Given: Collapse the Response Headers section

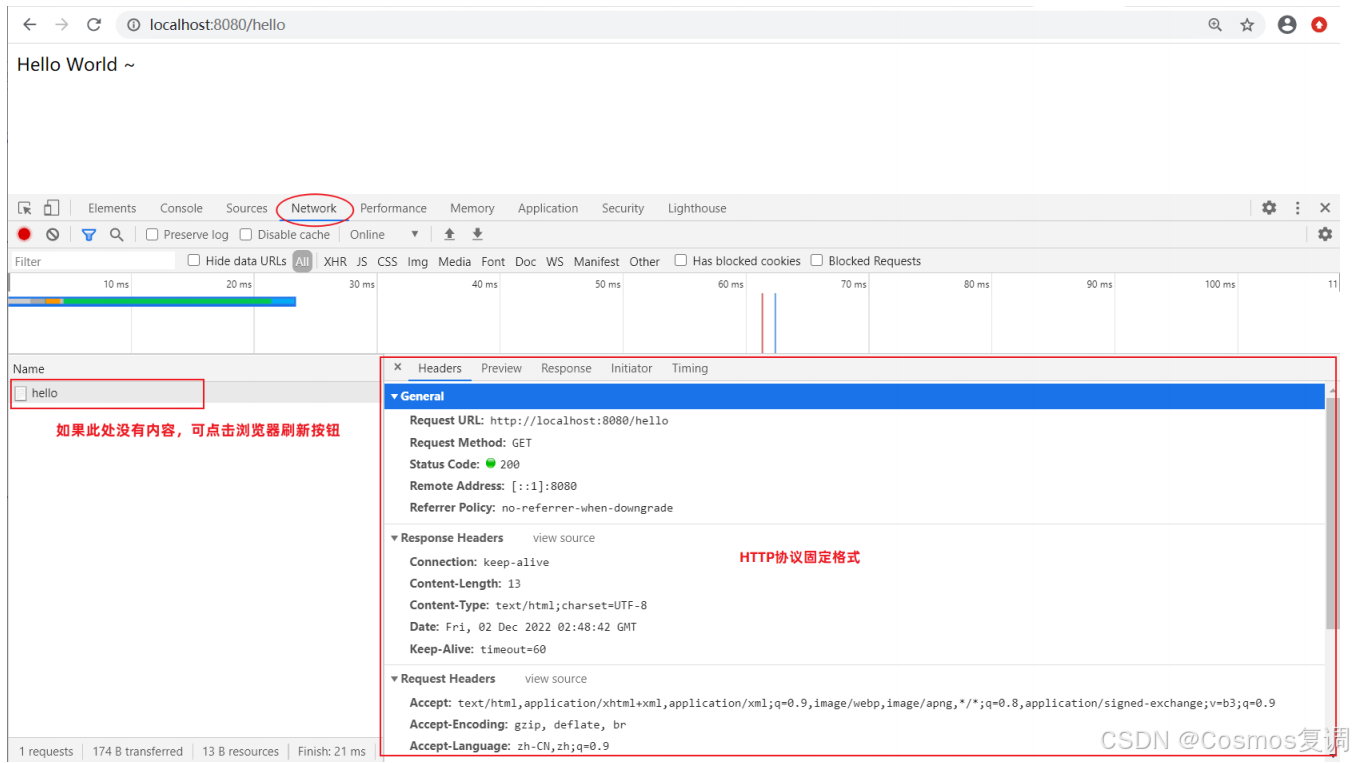Looking at the screenshot, I should 394,538.
